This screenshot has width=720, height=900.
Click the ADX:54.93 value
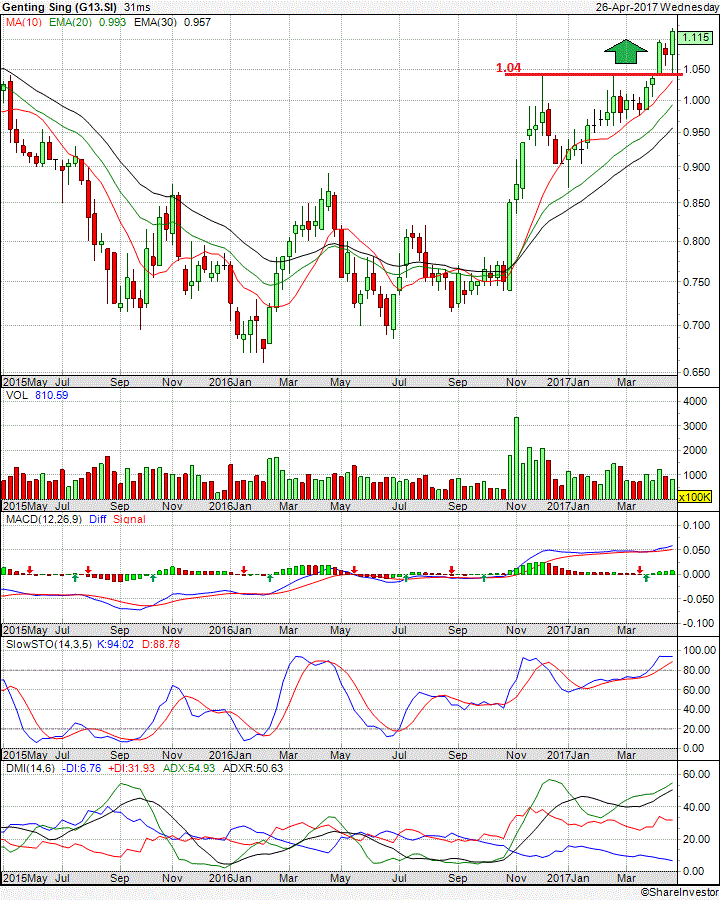click(189, 768)
